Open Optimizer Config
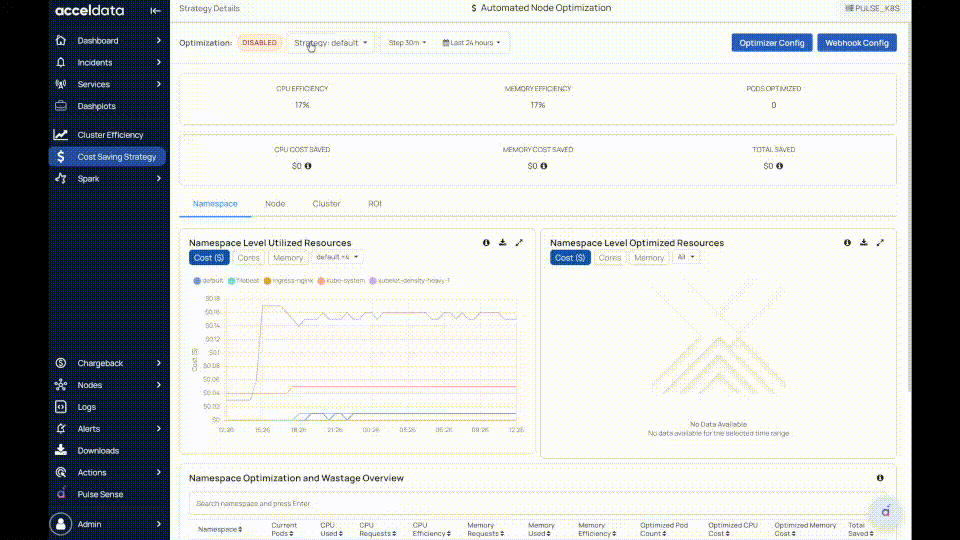 click(771, 43)
